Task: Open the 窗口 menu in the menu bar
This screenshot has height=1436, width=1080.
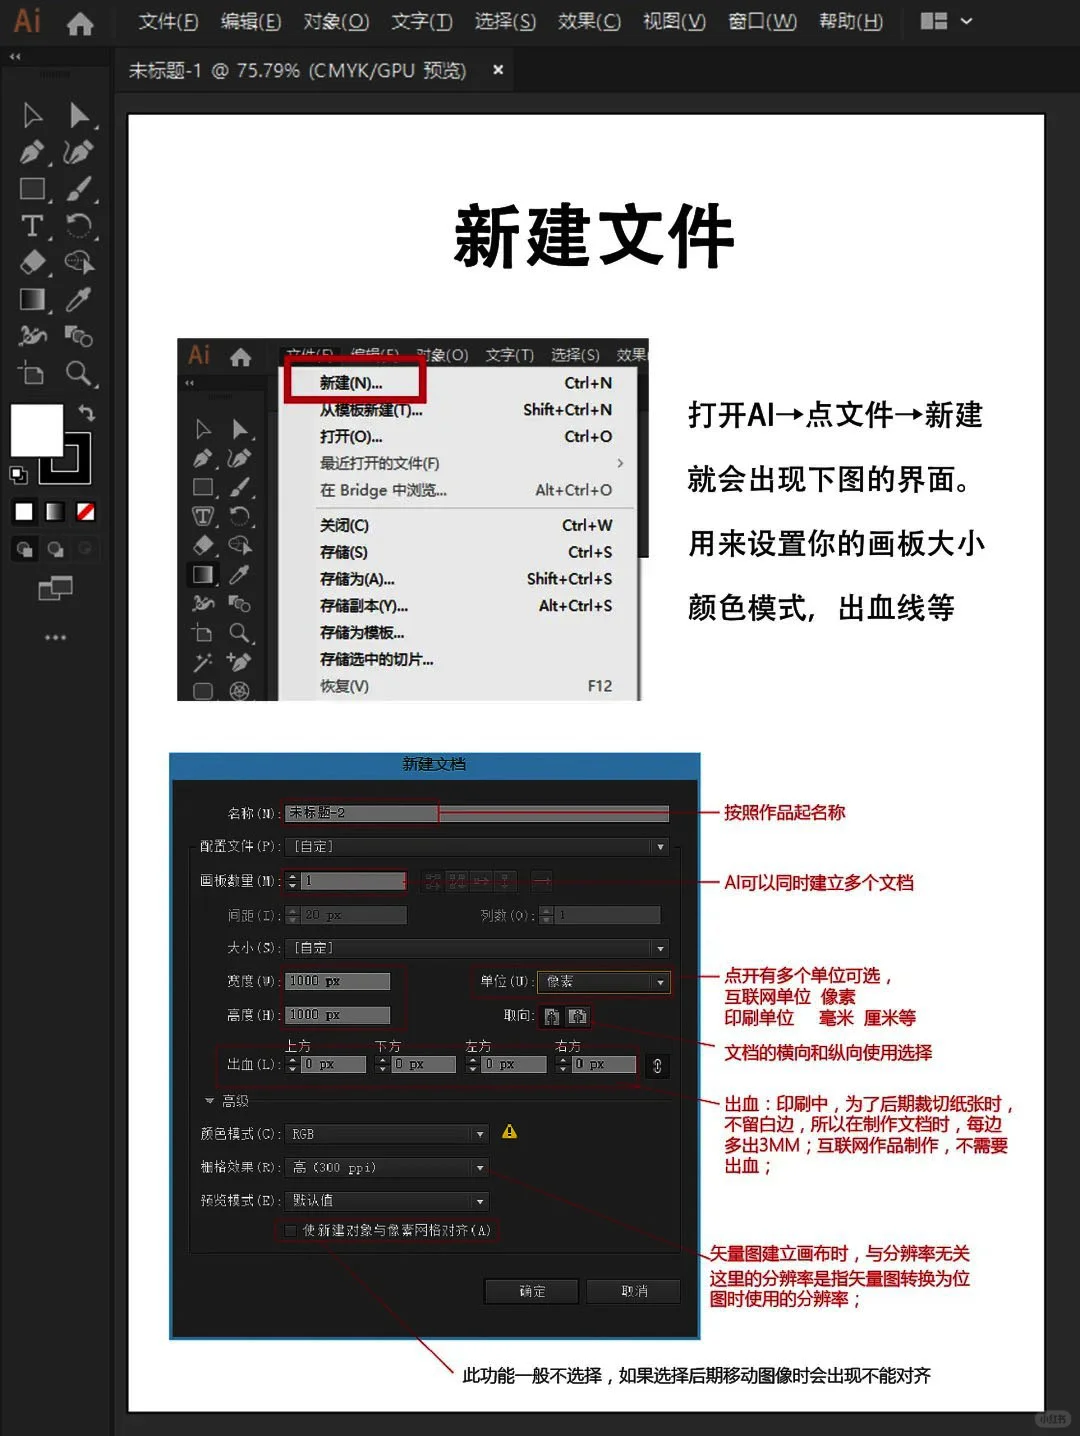Action: [x=761, y=21]
